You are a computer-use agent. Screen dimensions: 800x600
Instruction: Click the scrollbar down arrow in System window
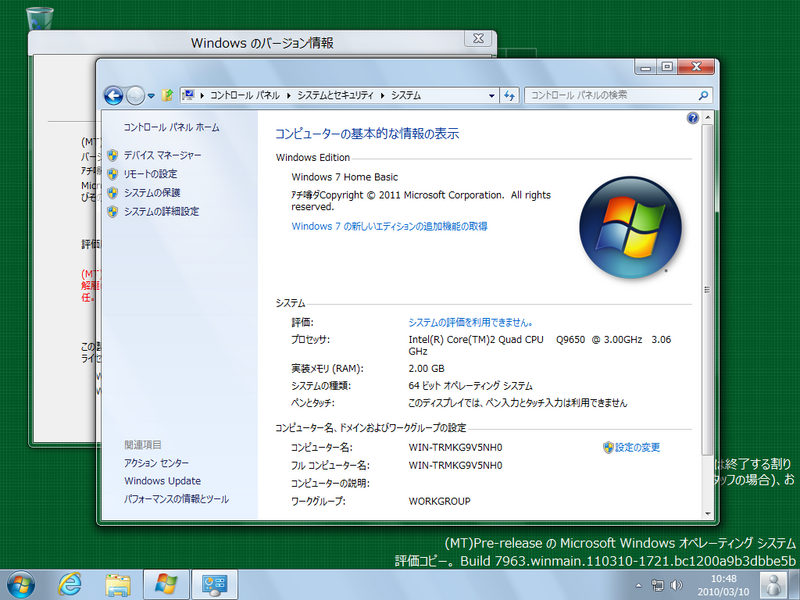click(x=708, y=513)
